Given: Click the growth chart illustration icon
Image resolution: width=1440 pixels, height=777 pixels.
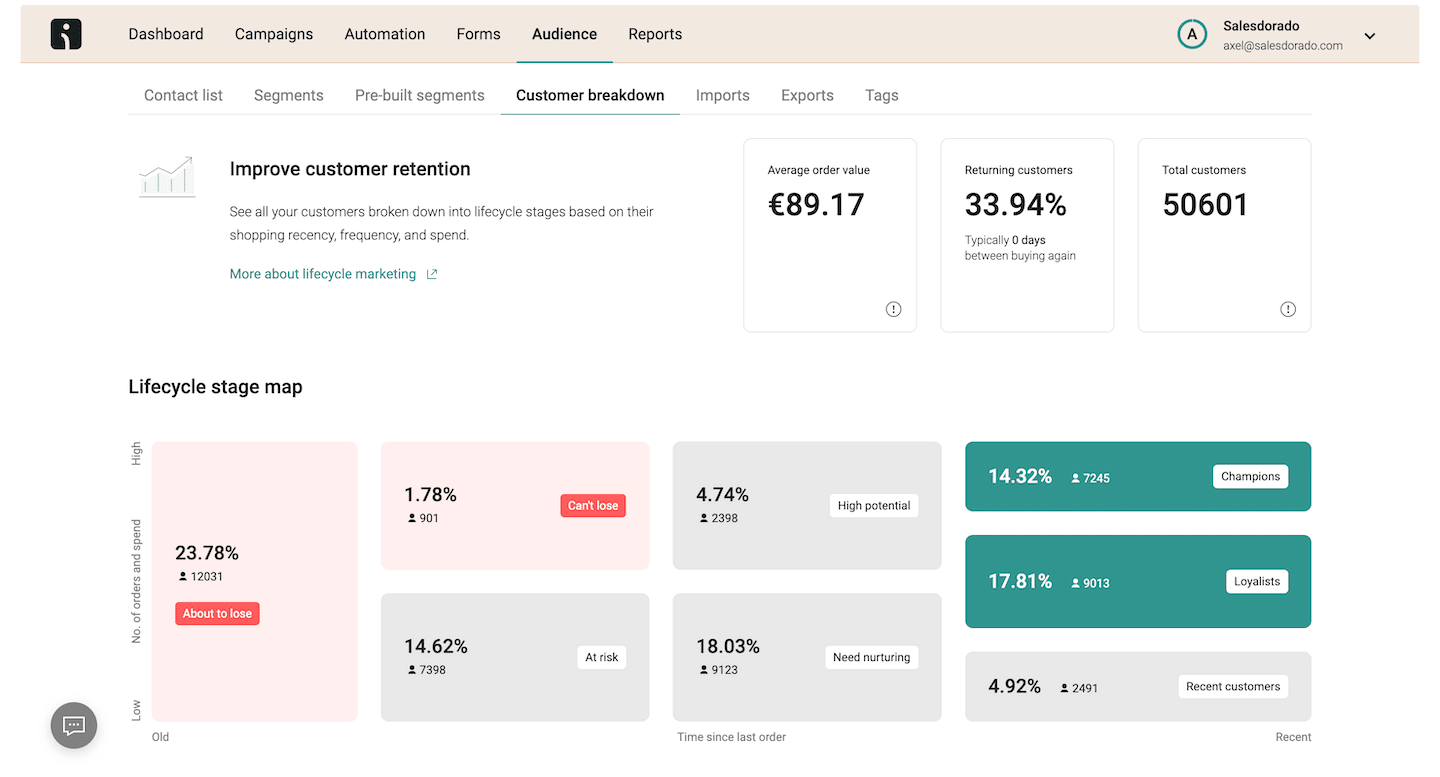Looking at the screenshot, I should 167,176.
